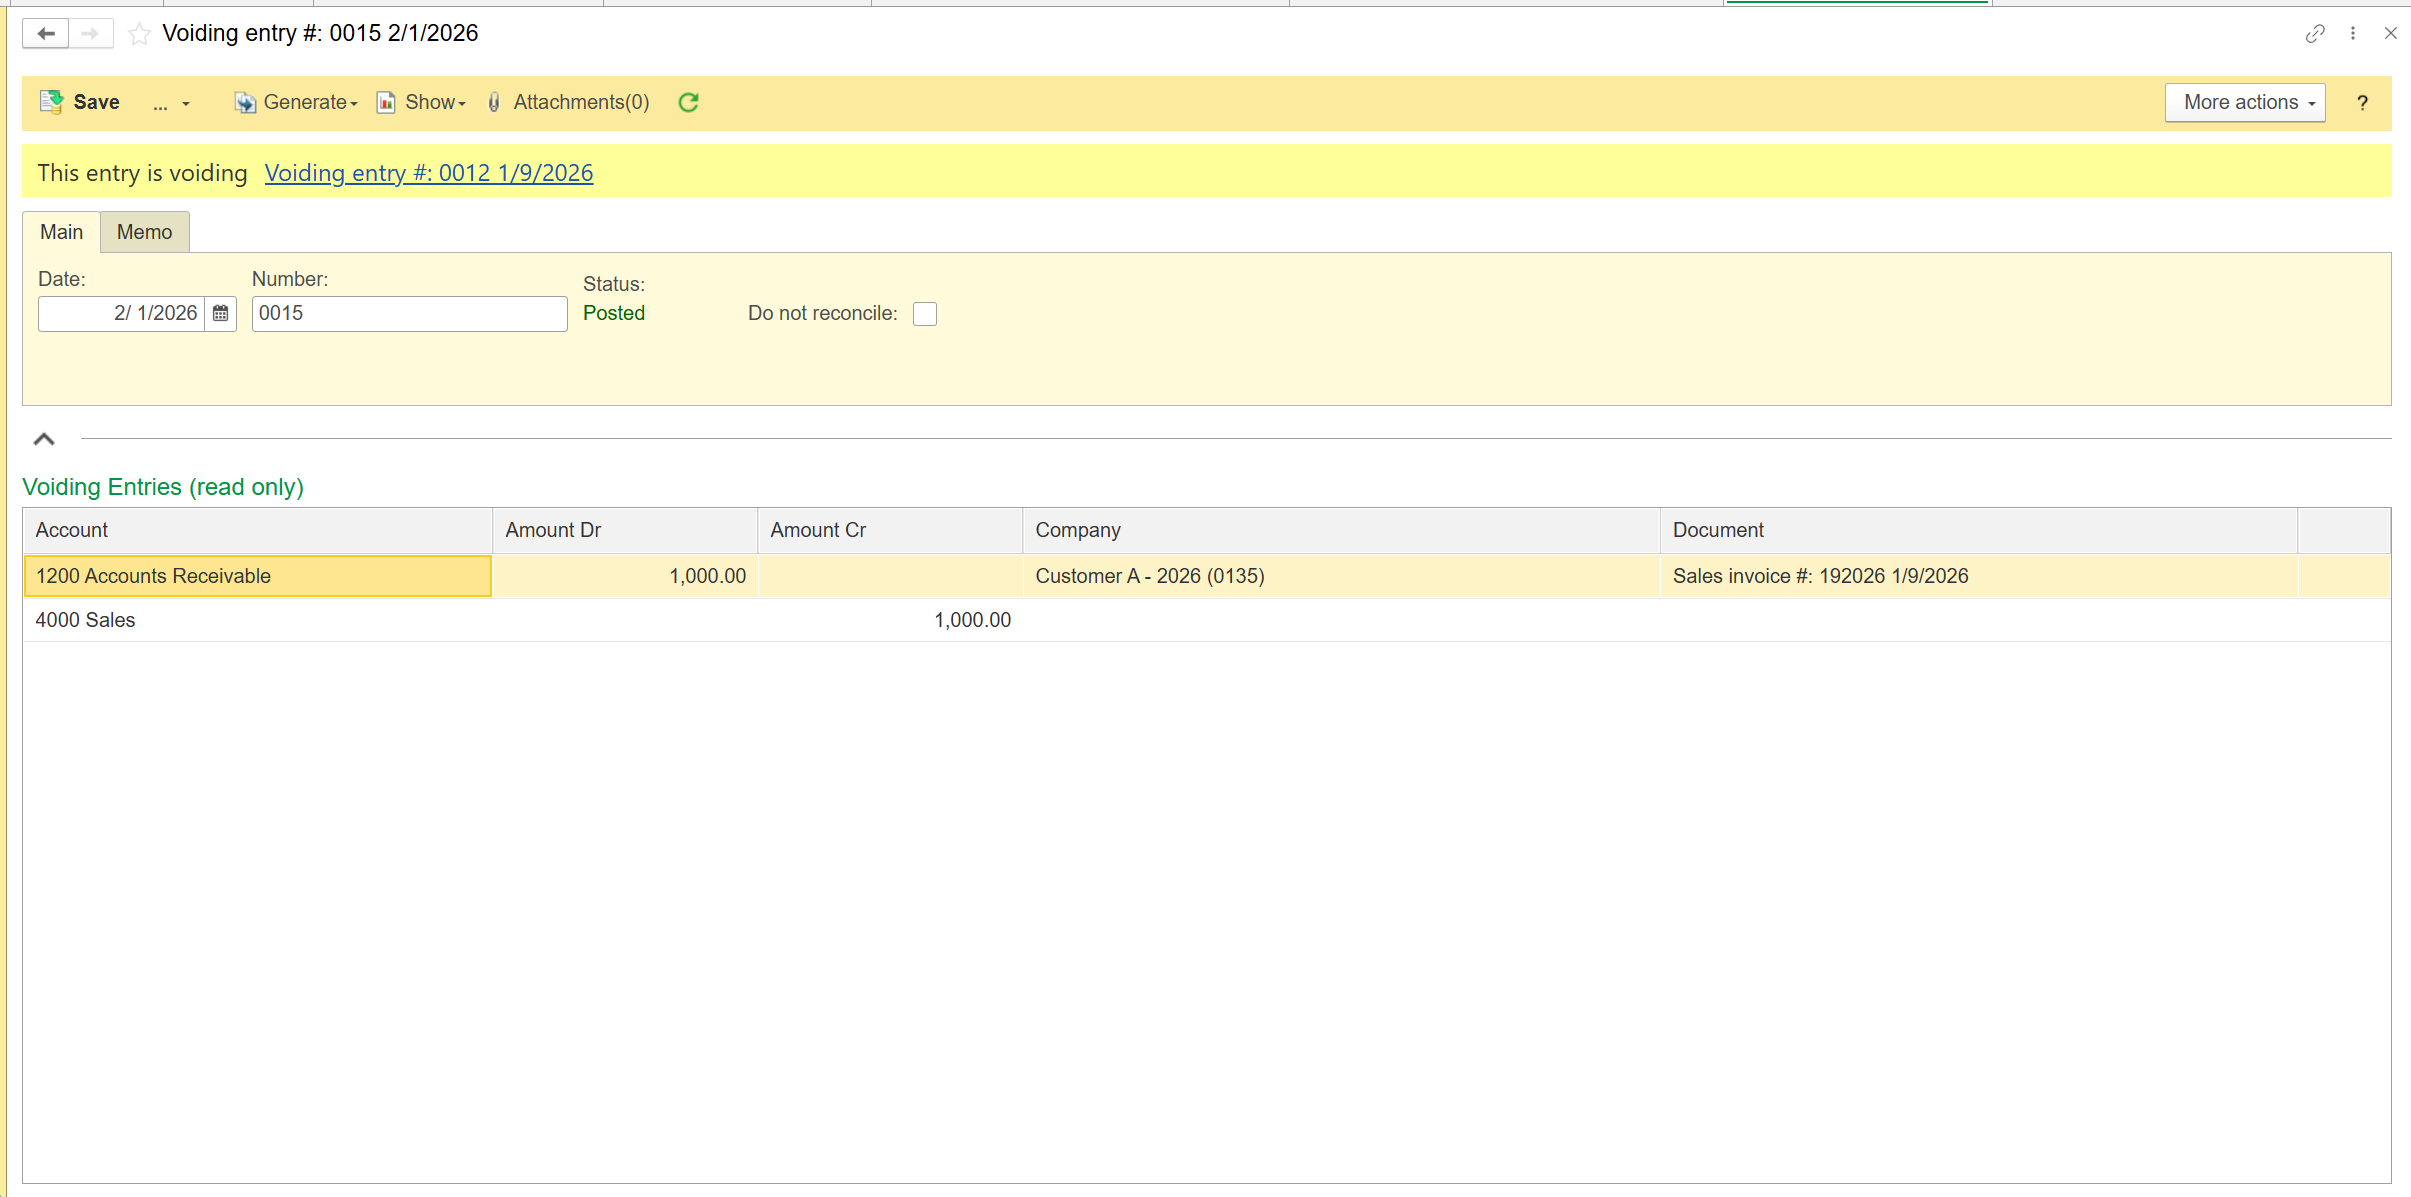Click the Number input field

[x=409, y=314]
